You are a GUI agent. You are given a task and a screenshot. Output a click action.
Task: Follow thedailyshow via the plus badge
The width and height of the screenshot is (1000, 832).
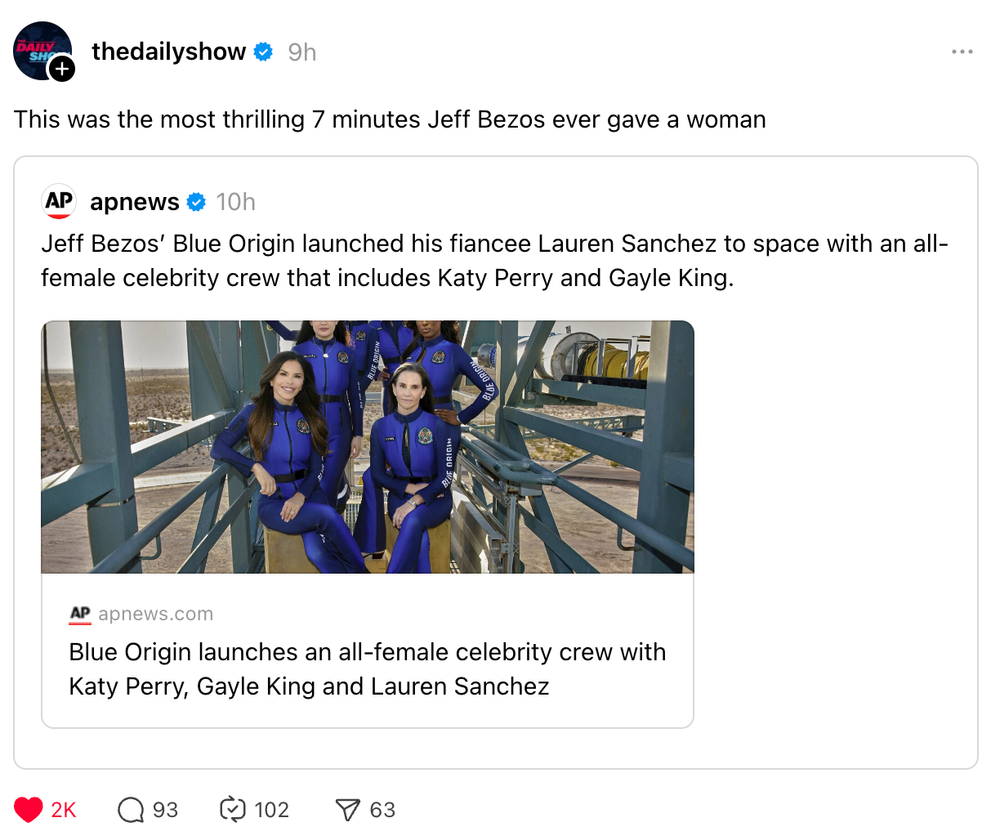pos(62,69)
